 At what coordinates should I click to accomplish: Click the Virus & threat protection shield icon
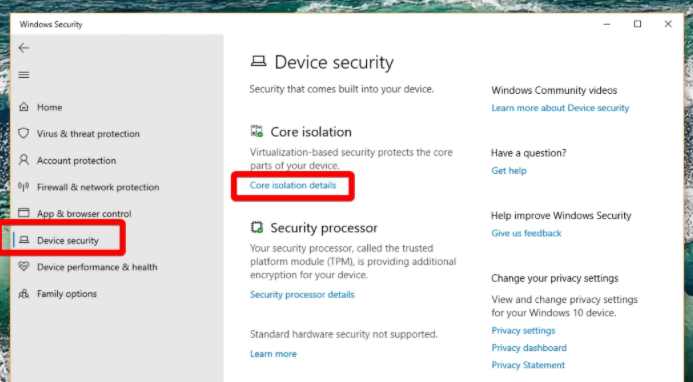click(x=24, y=134)
